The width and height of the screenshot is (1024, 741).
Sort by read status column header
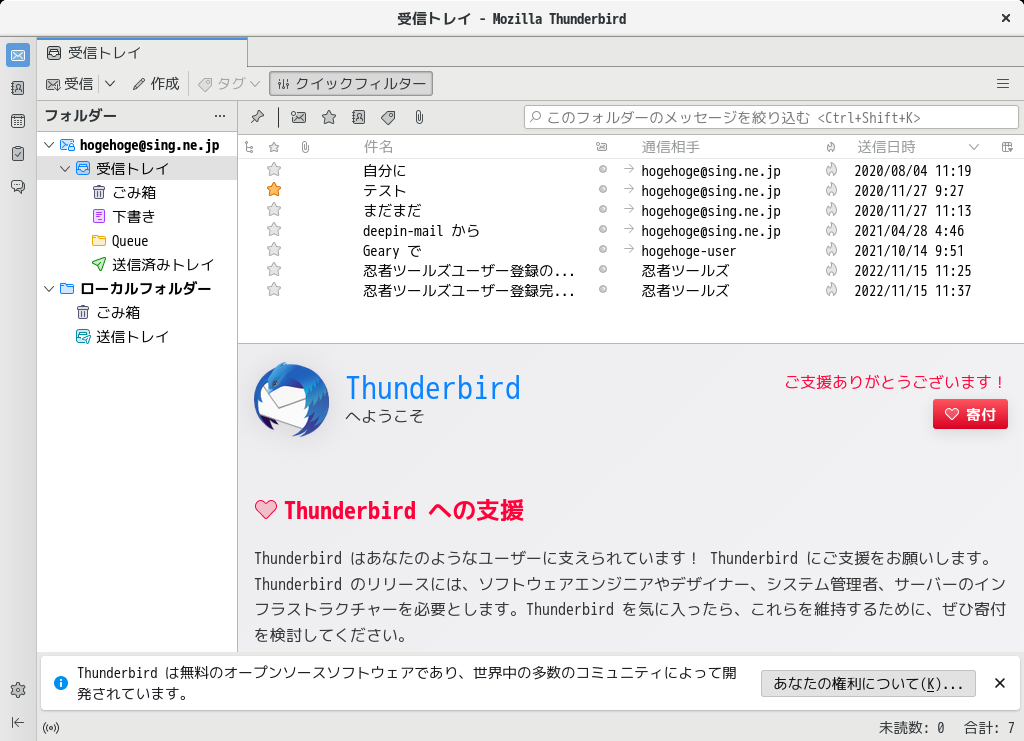point(601,147)
